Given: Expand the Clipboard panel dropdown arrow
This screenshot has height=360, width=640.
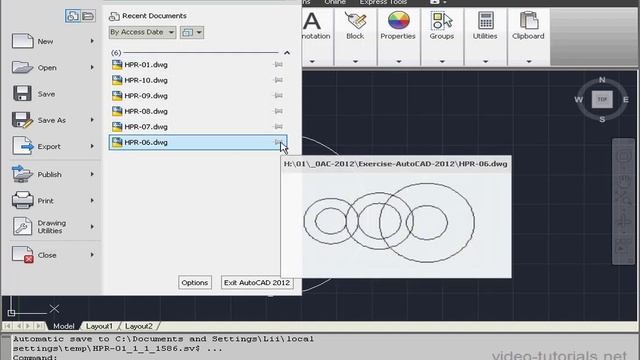Looking at the screenshot, I should coord(529,62).
